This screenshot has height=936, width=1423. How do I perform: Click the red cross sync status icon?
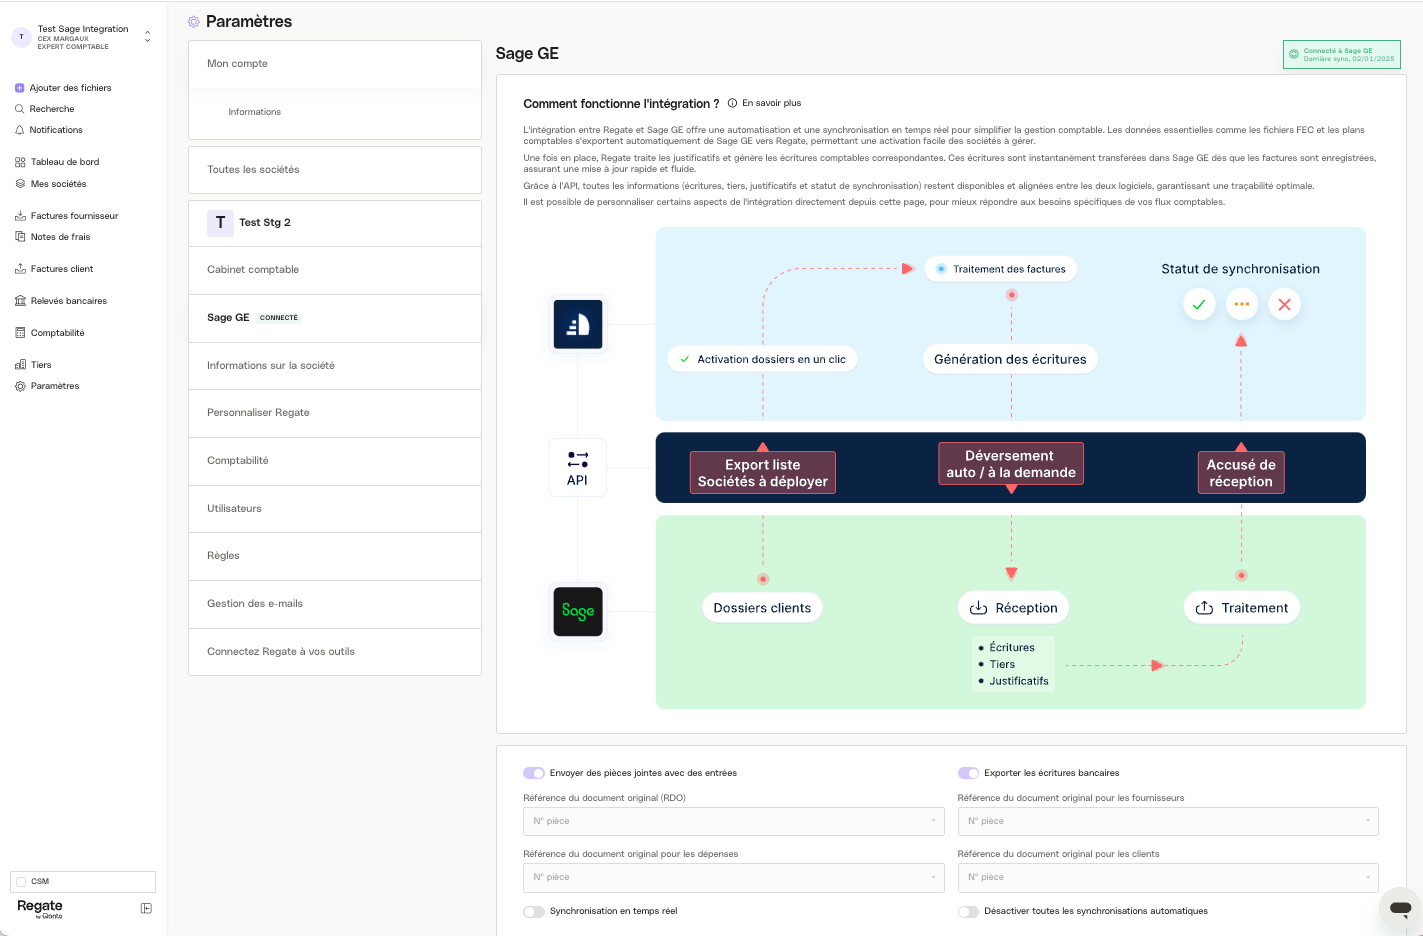tap(1285, 304)
